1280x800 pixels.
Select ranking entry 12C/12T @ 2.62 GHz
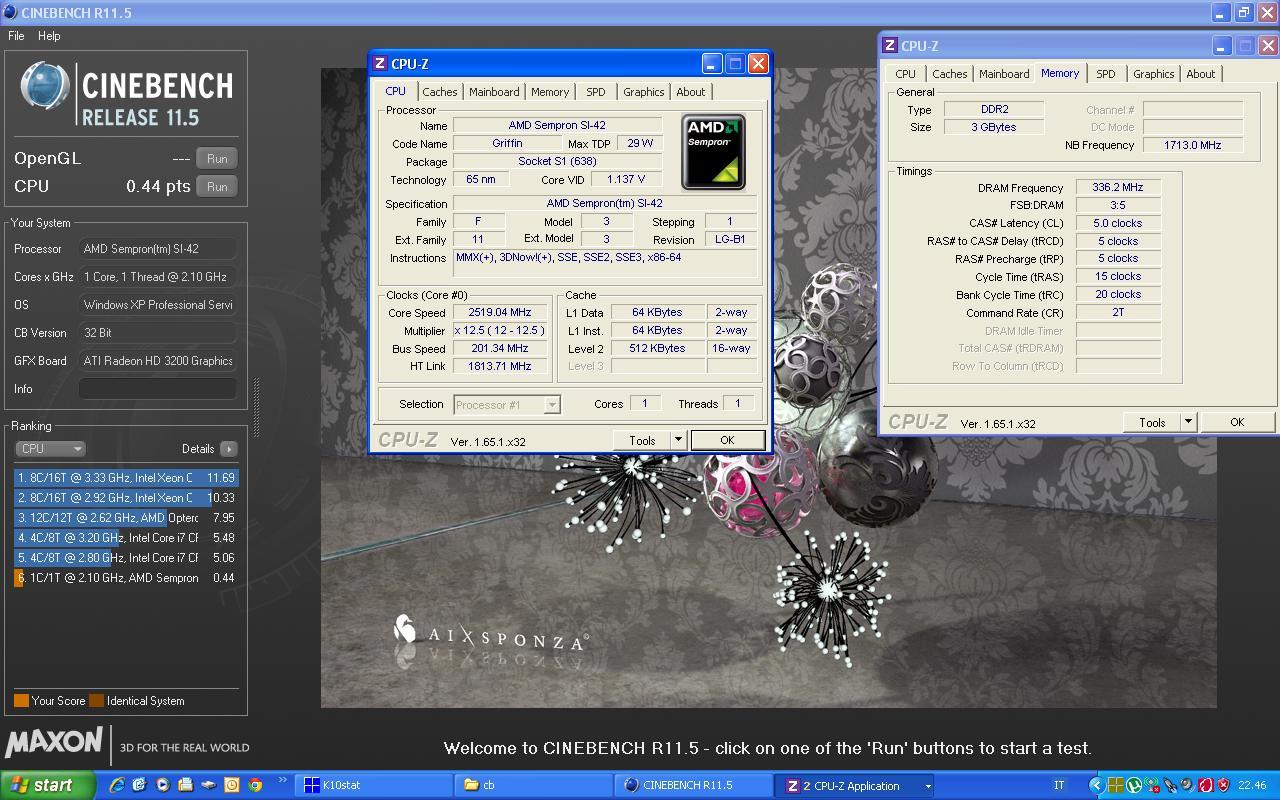tap(126, 518)
